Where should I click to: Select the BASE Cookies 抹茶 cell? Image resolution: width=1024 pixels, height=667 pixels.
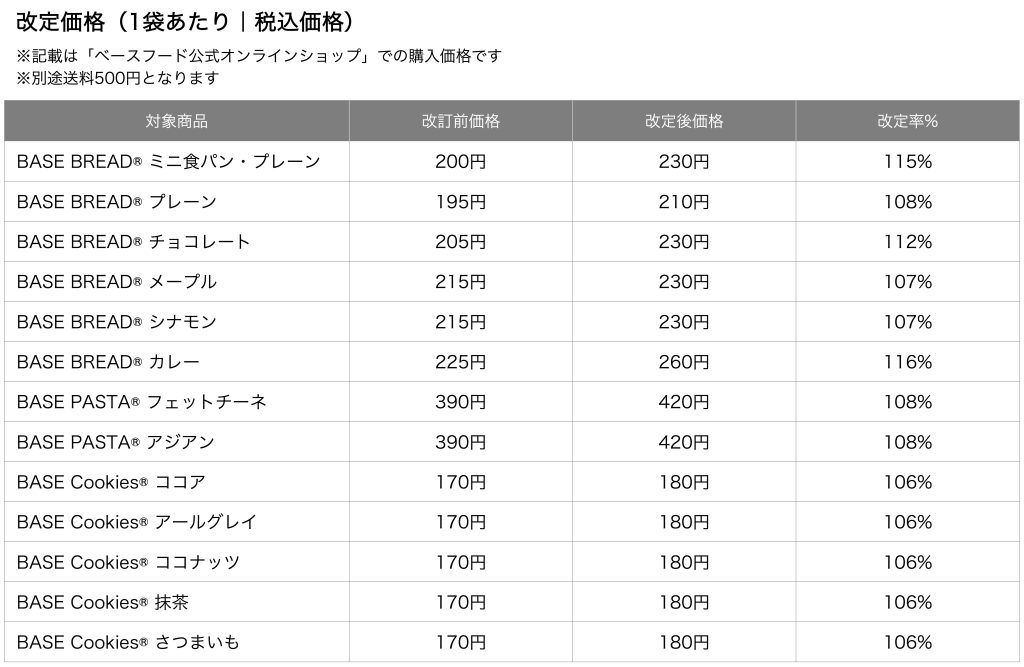(x=176, y=602)
